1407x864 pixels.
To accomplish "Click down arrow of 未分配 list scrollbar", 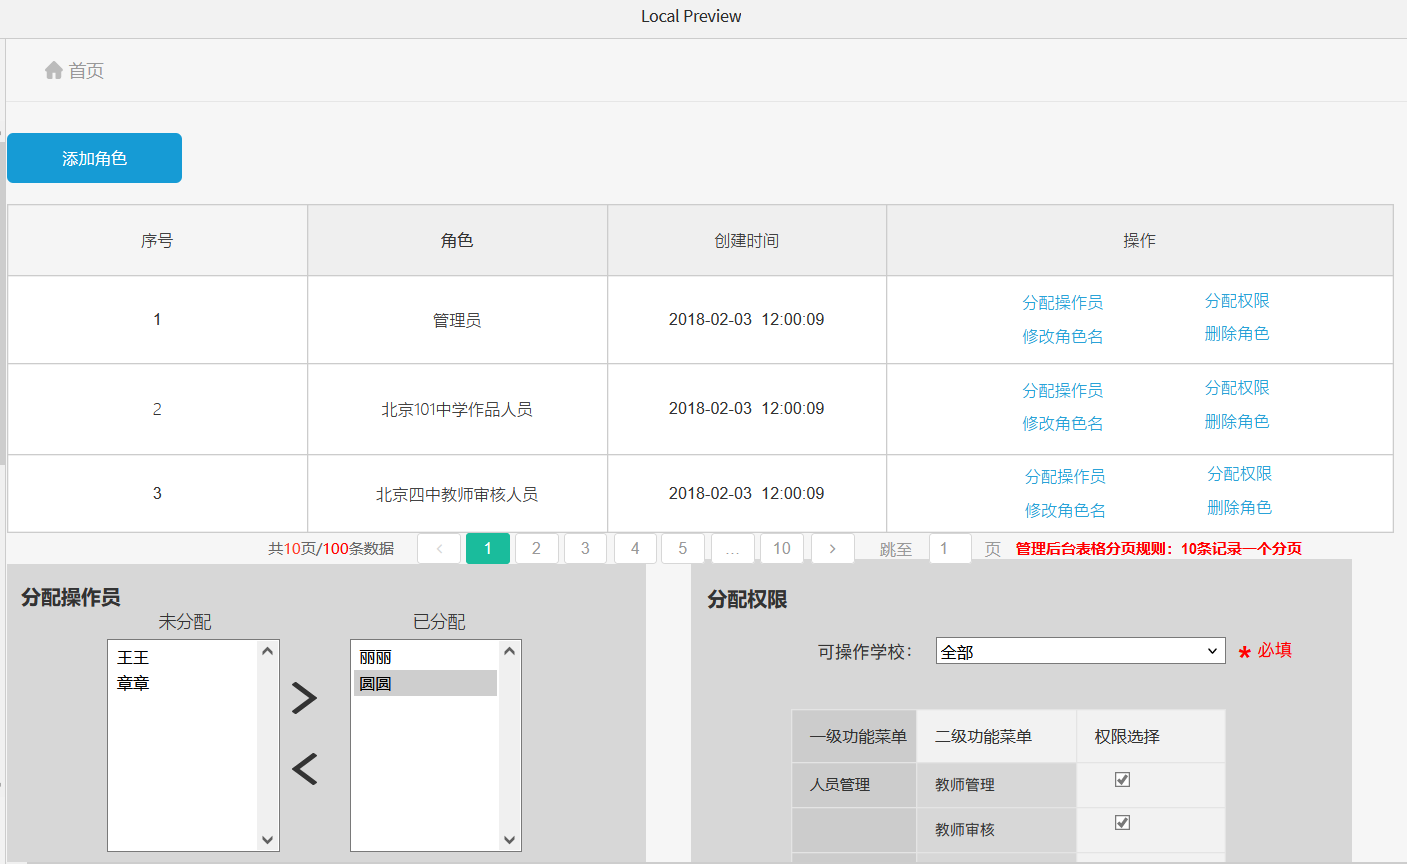I will click(267, 840).
